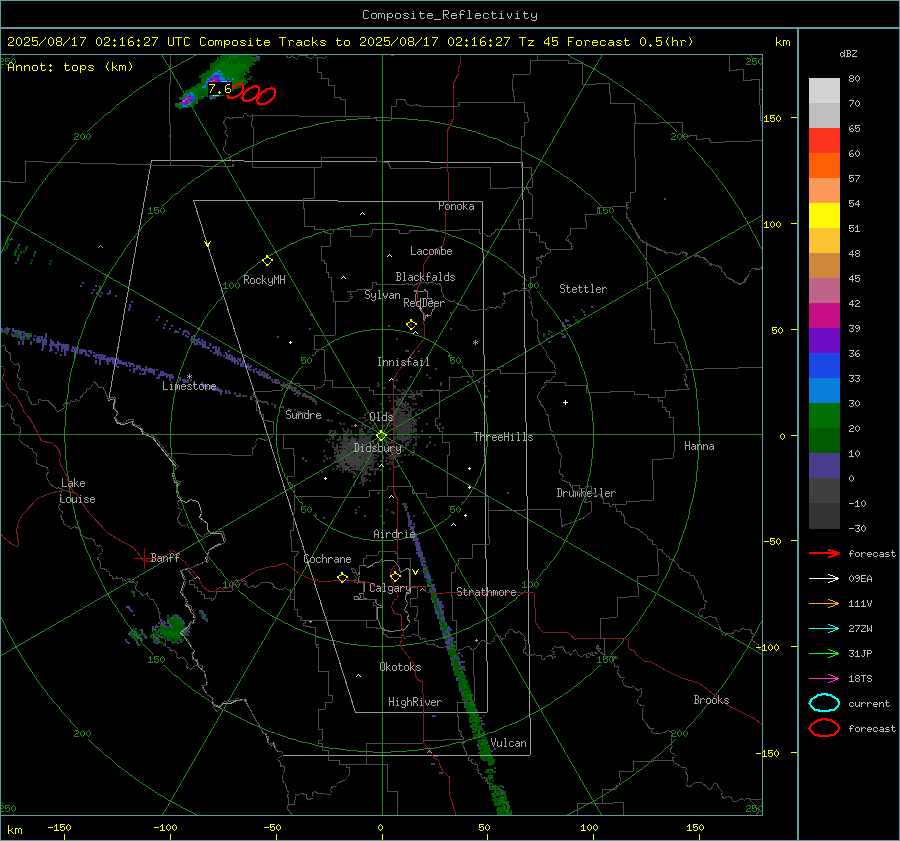This screenshot has height=841, width=900.
Task: Click the yellow radar-site diamond at the range-ring centre
Action: [381, 436]
